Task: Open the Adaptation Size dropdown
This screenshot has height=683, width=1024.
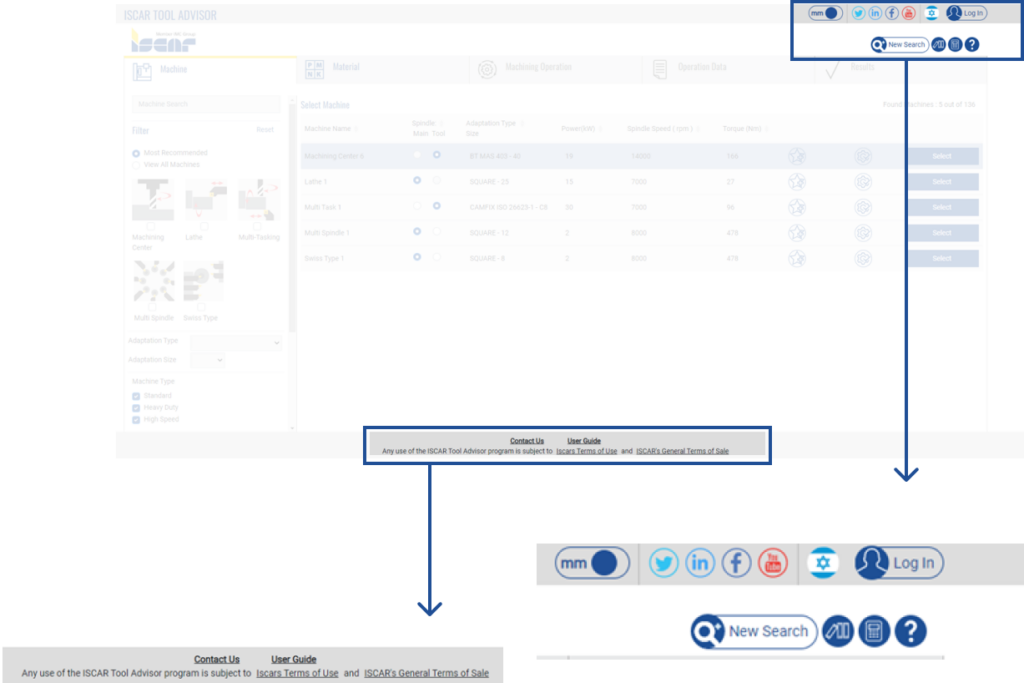Action: 208,360
